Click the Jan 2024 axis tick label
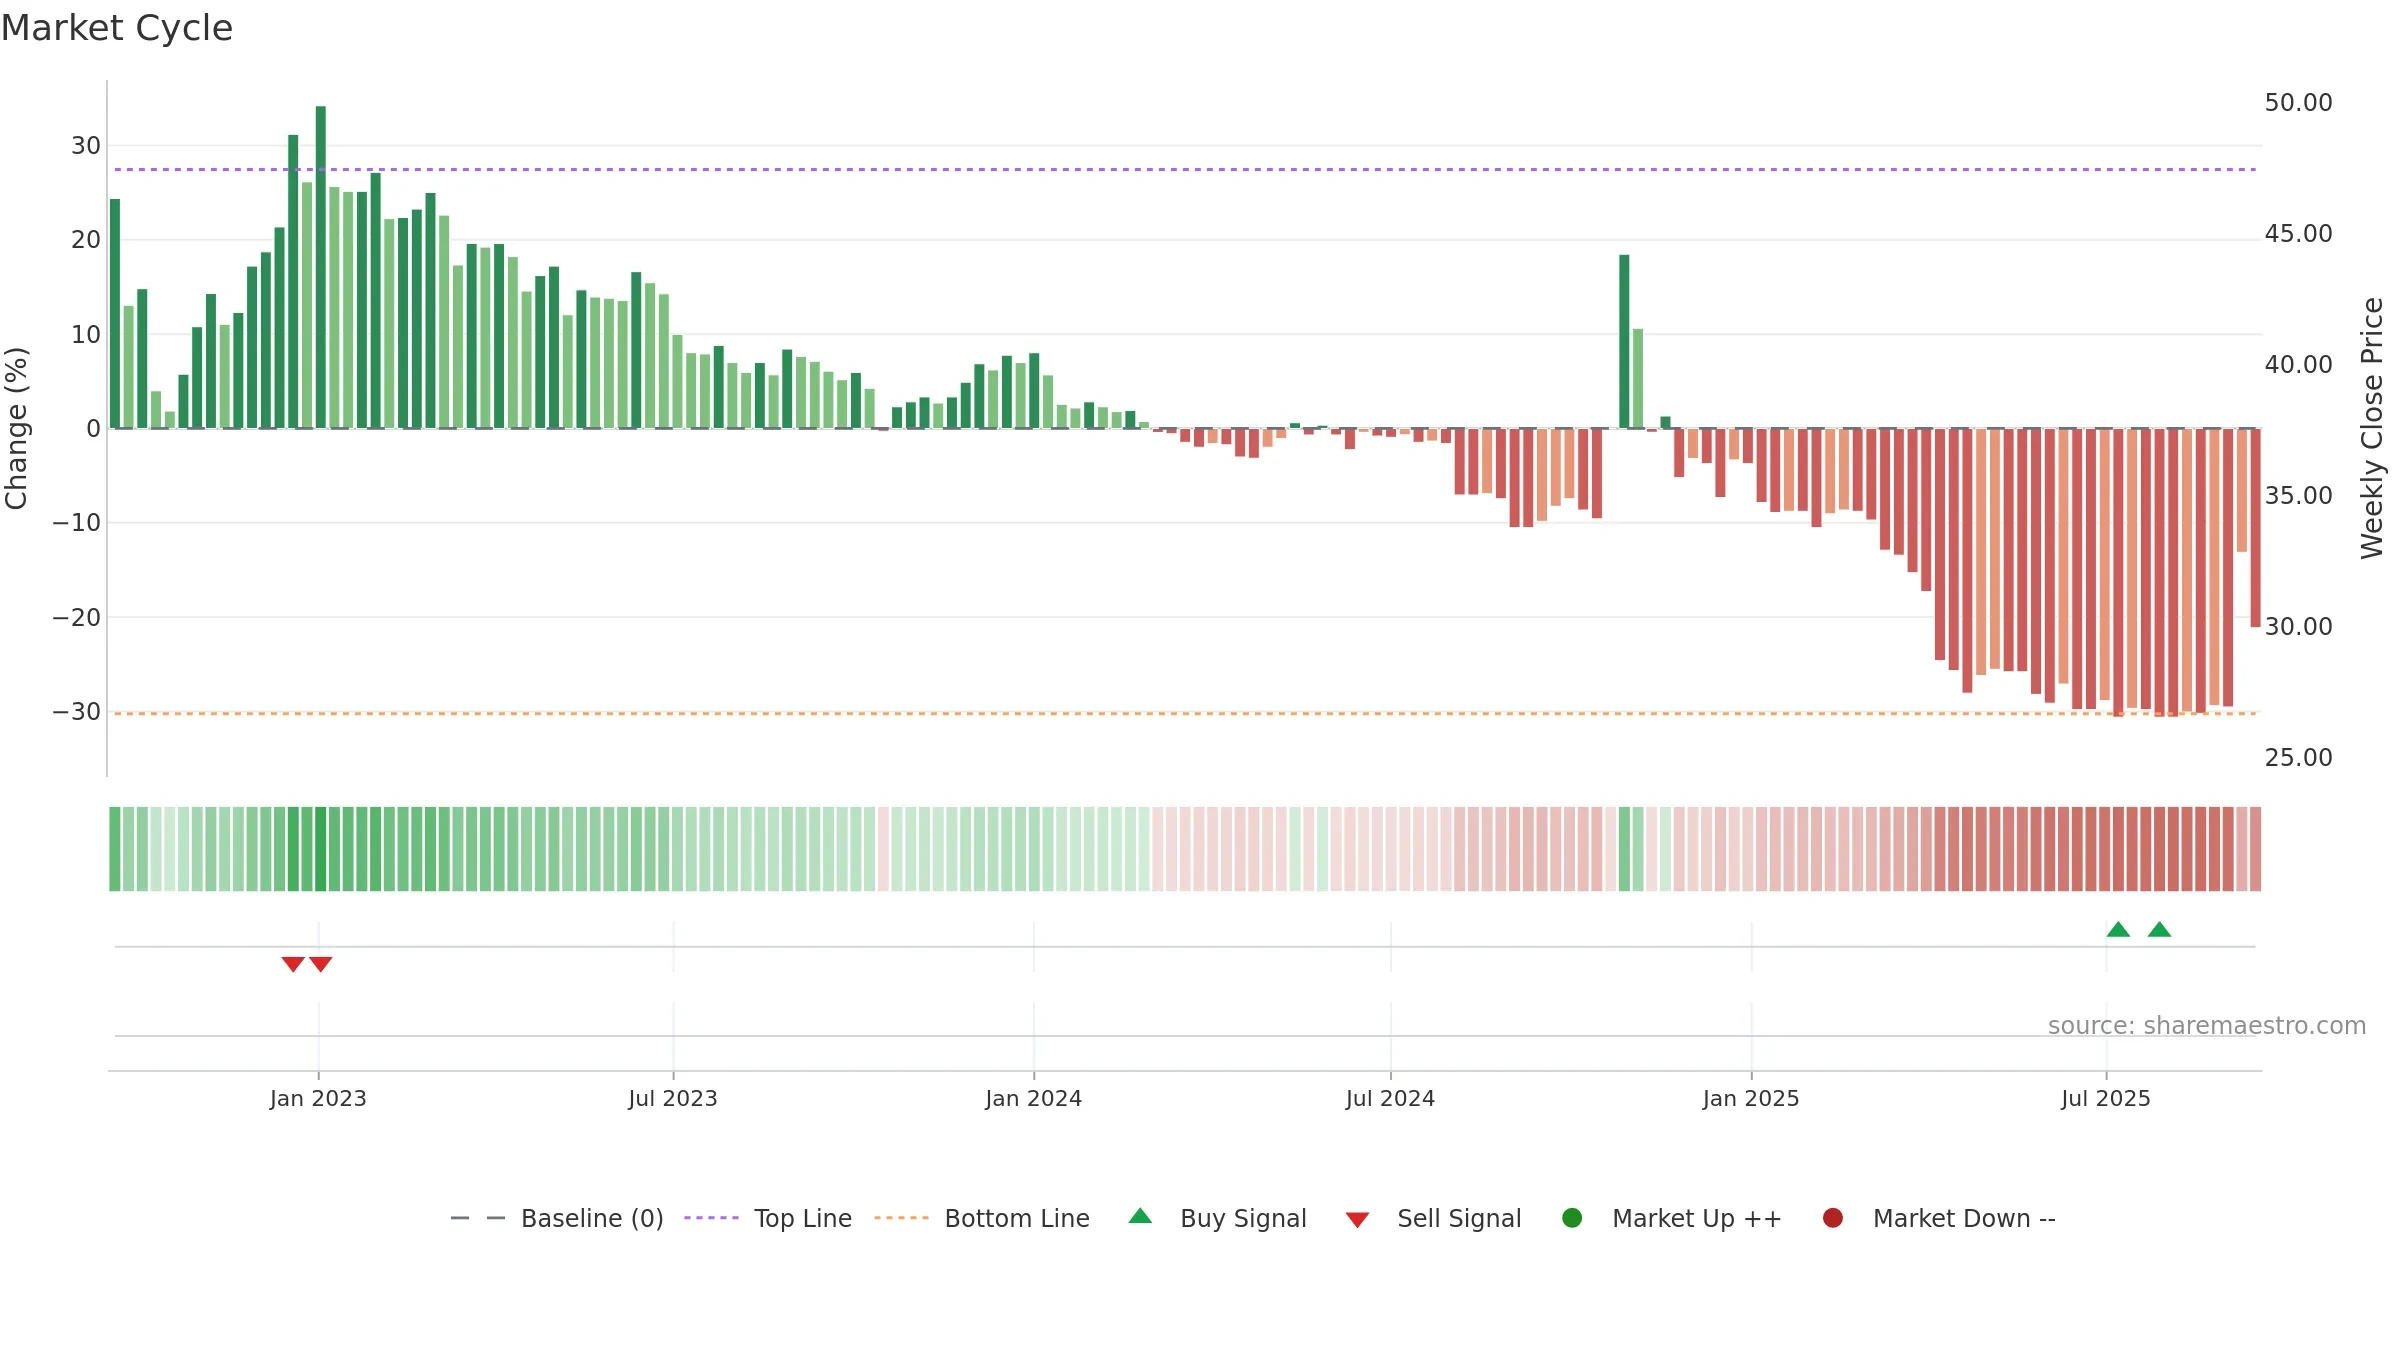 coord(1034,1098)
